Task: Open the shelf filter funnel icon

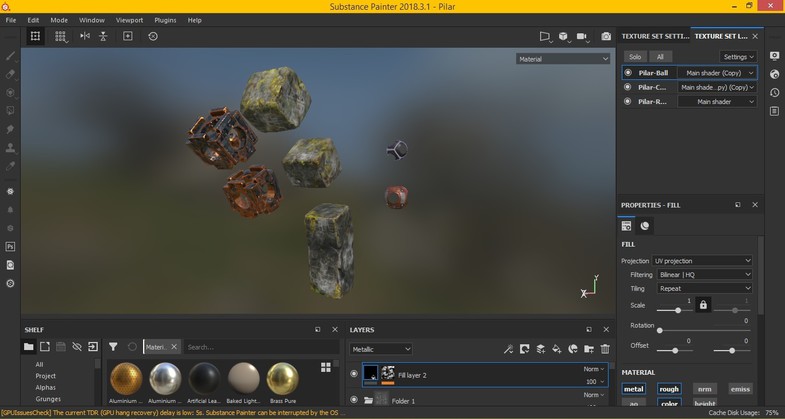Action: coord(113,346)
